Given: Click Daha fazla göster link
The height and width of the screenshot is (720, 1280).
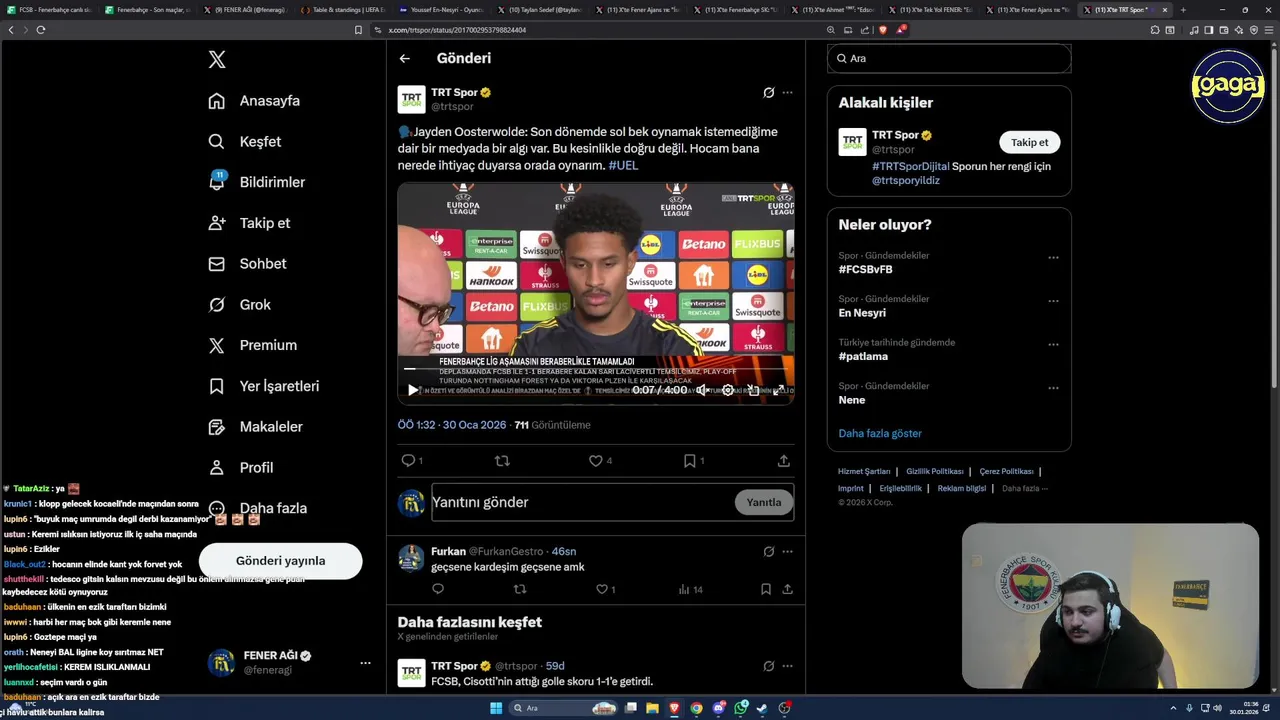Looking at the screenshot, I should point(880,434).
